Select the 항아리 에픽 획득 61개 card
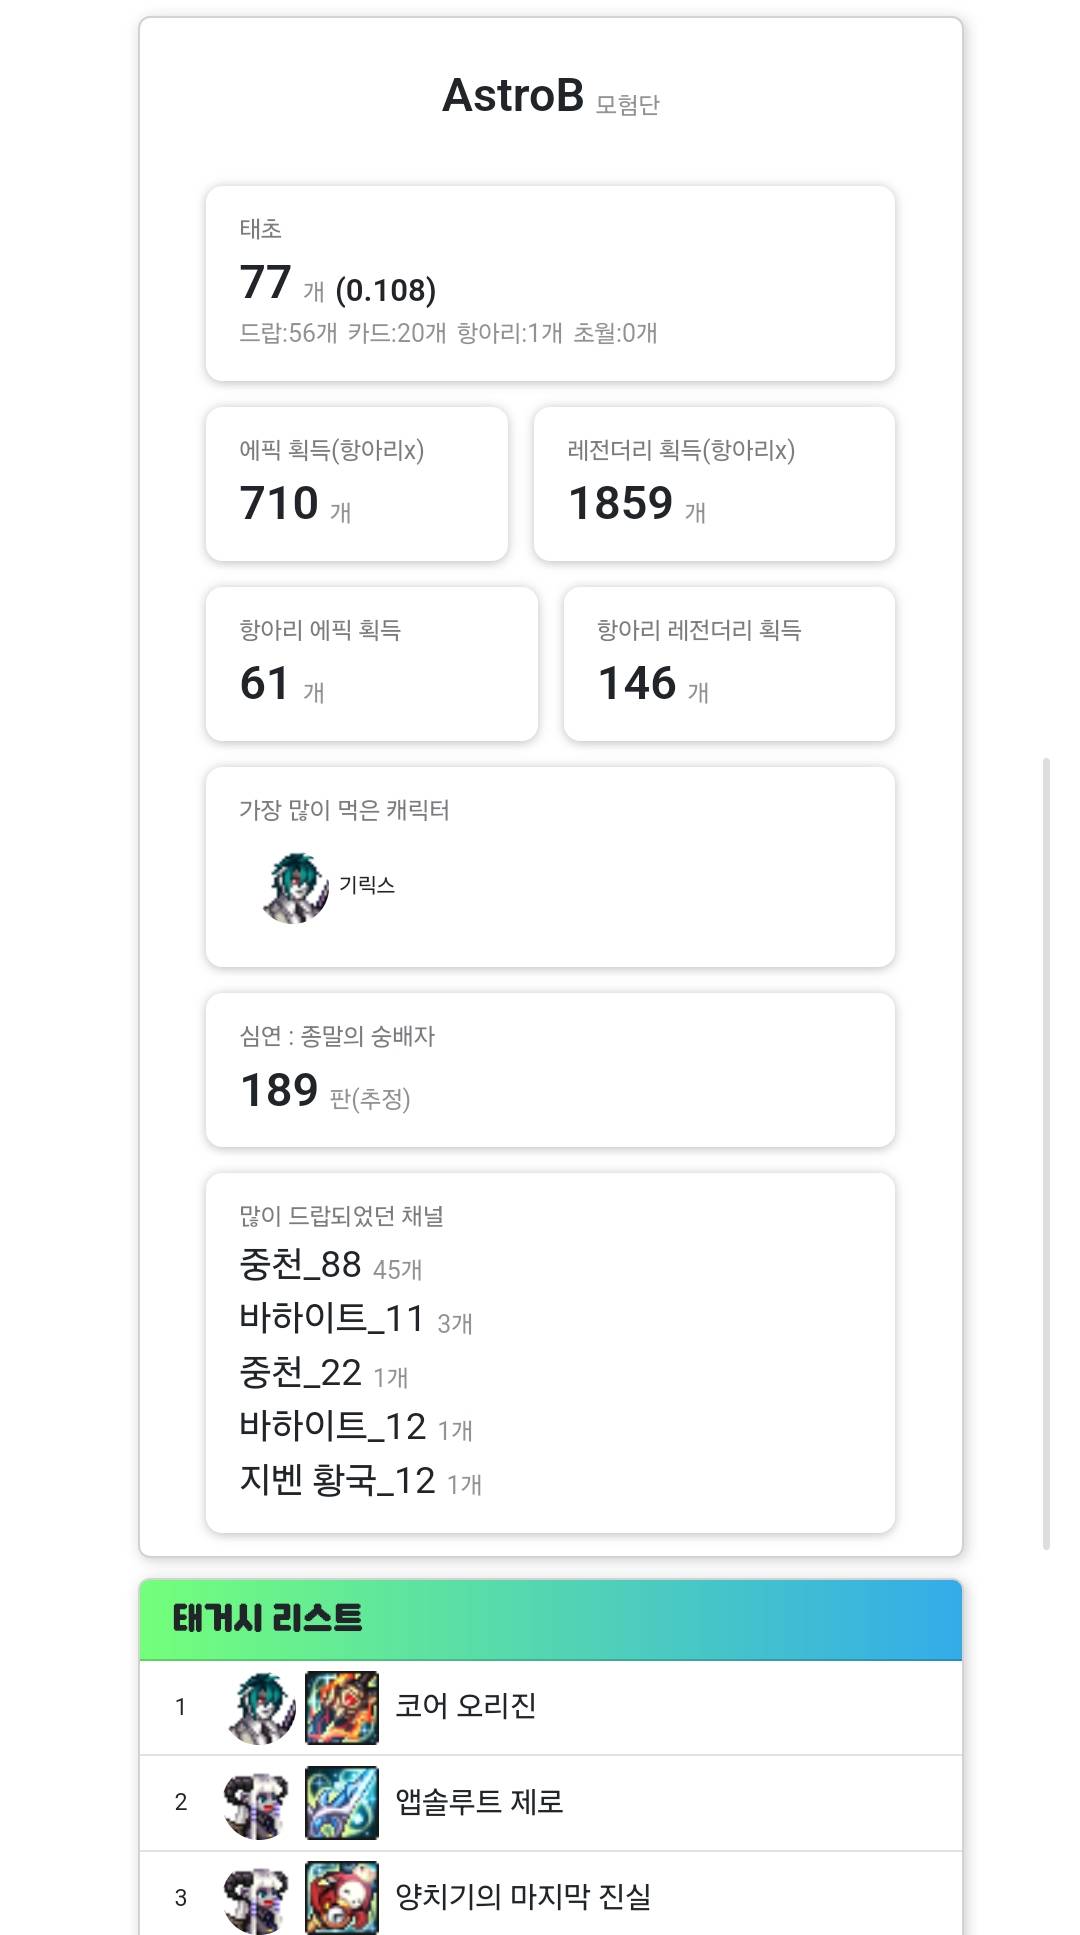The image size is (1080, 1935). 372,664
